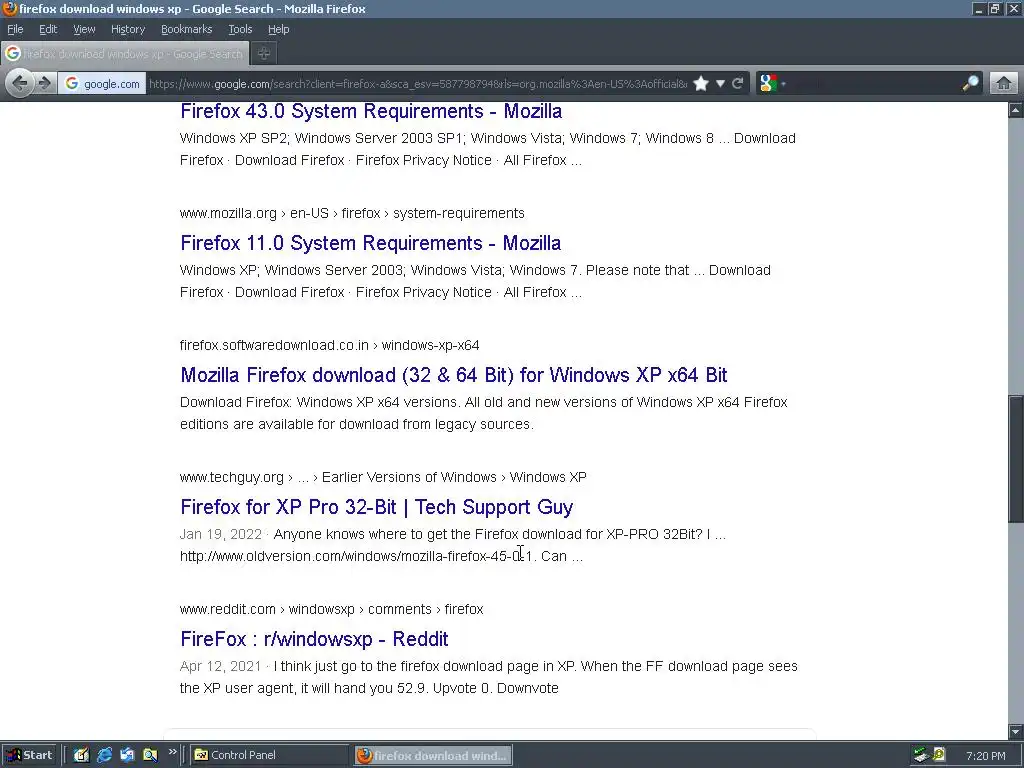
Task: Click the firefox.softwaredownload.co.in breadcrumb
Action: [x=274, y=345]
